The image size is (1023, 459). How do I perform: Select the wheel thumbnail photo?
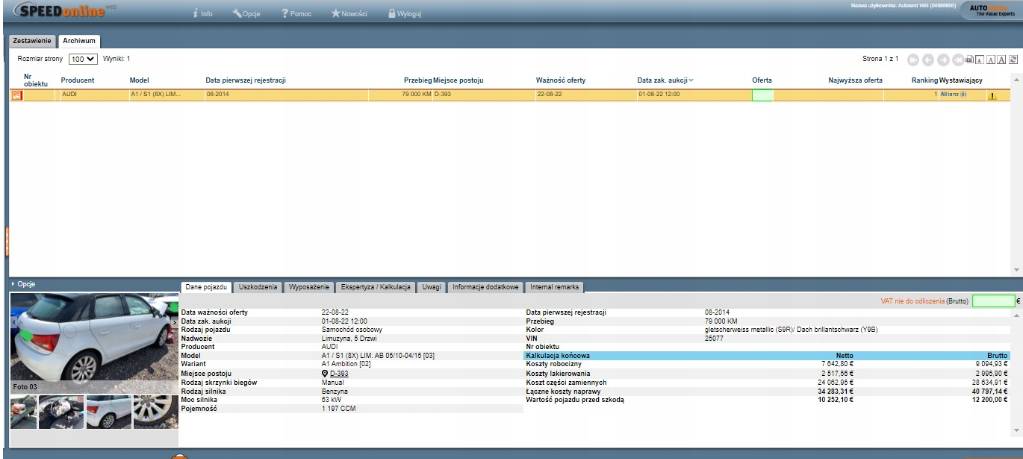pyautogui.click(x=155, y=411)
